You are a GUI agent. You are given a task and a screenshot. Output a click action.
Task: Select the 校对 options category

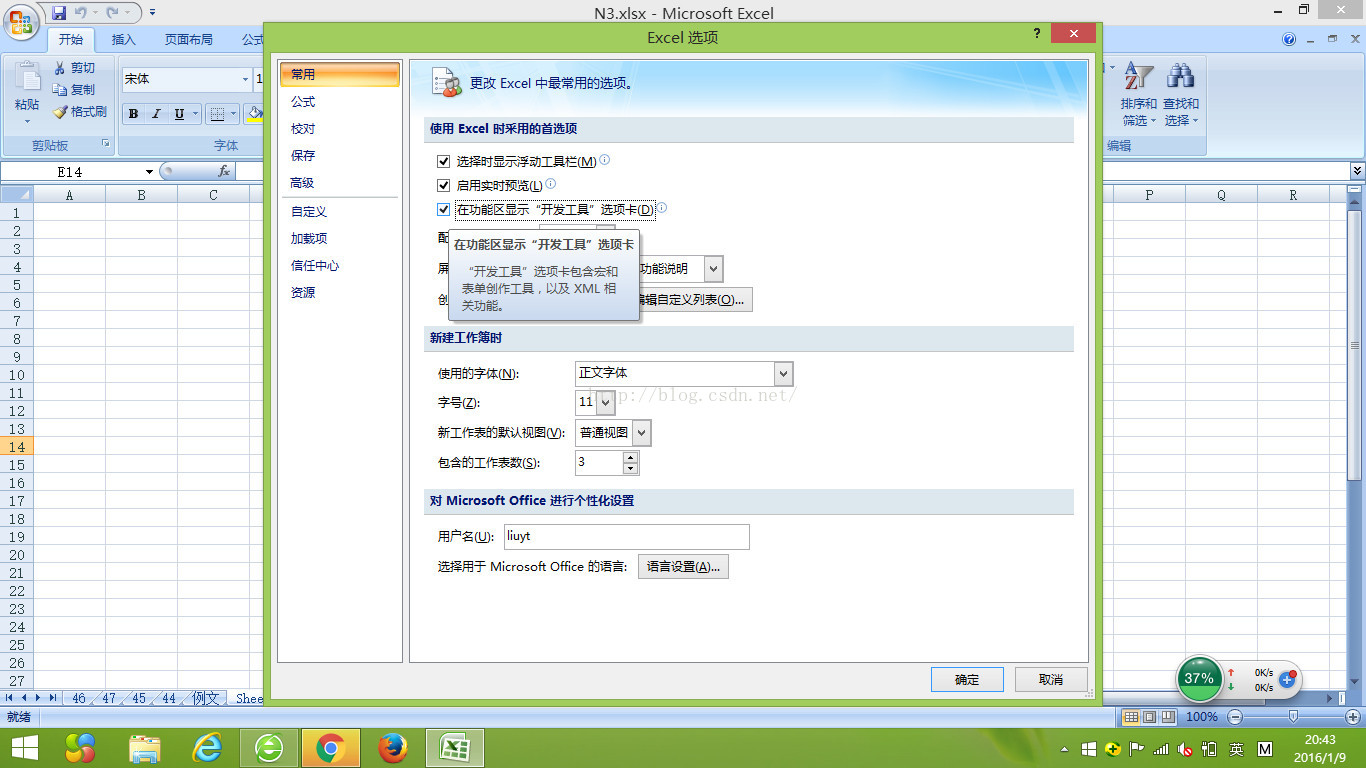click(x=340, y=129)
